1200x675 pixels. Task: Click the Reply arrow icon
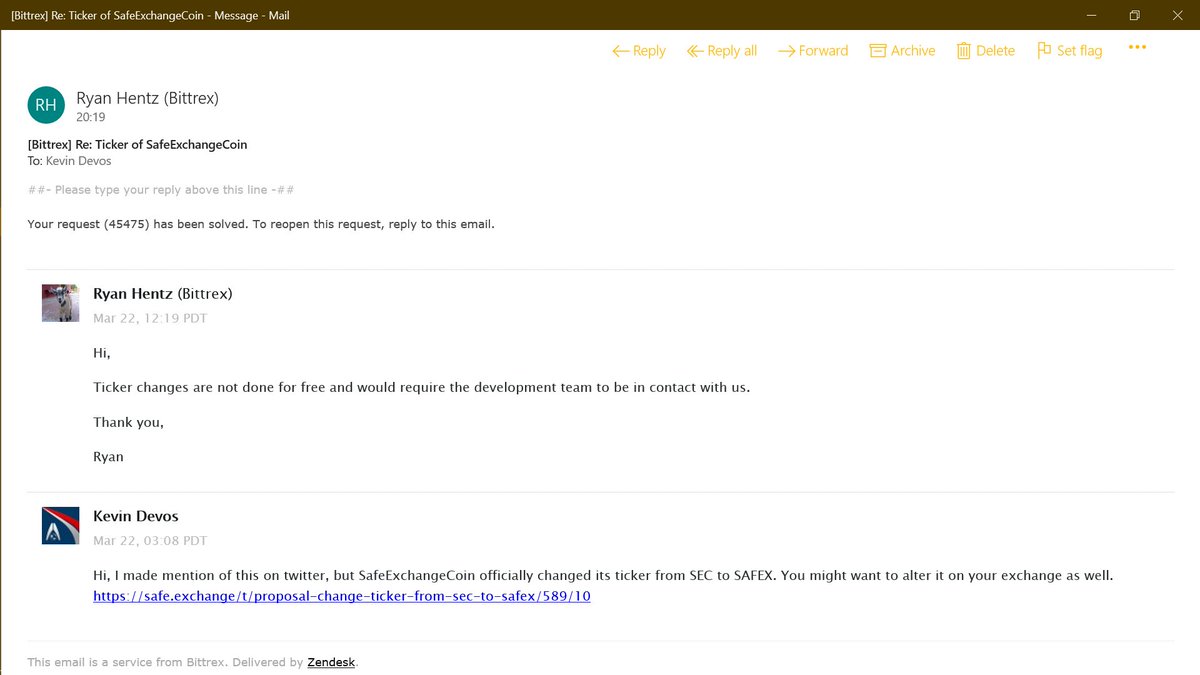[621, 51]
